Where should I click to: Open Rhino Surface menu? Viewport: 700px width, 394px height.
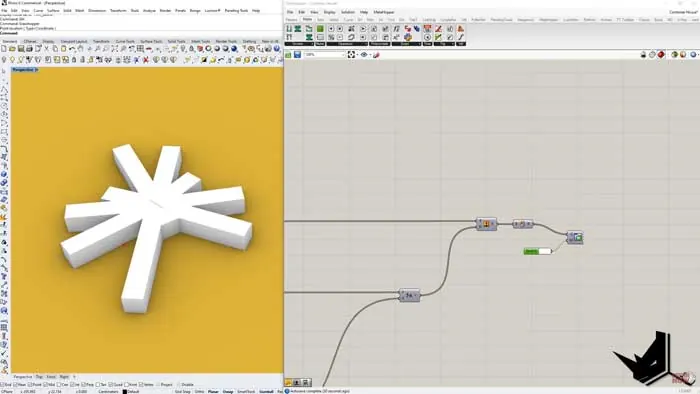(53, 10)
